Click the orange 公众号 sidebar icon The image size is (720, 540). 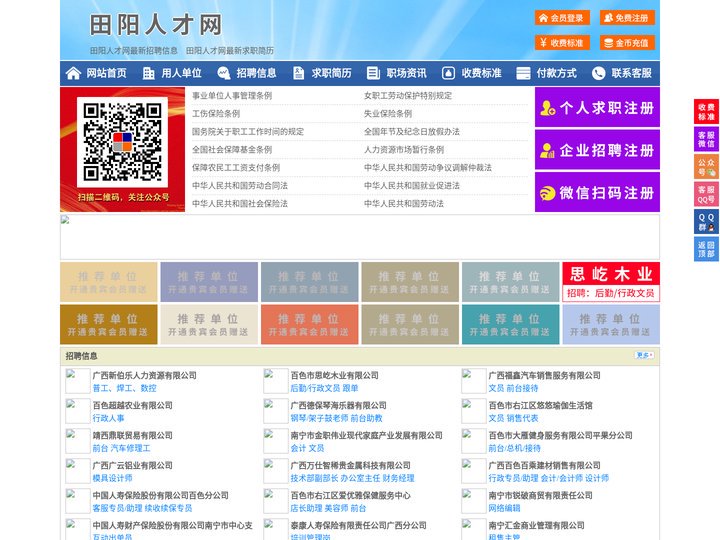(x=706, y=167)
